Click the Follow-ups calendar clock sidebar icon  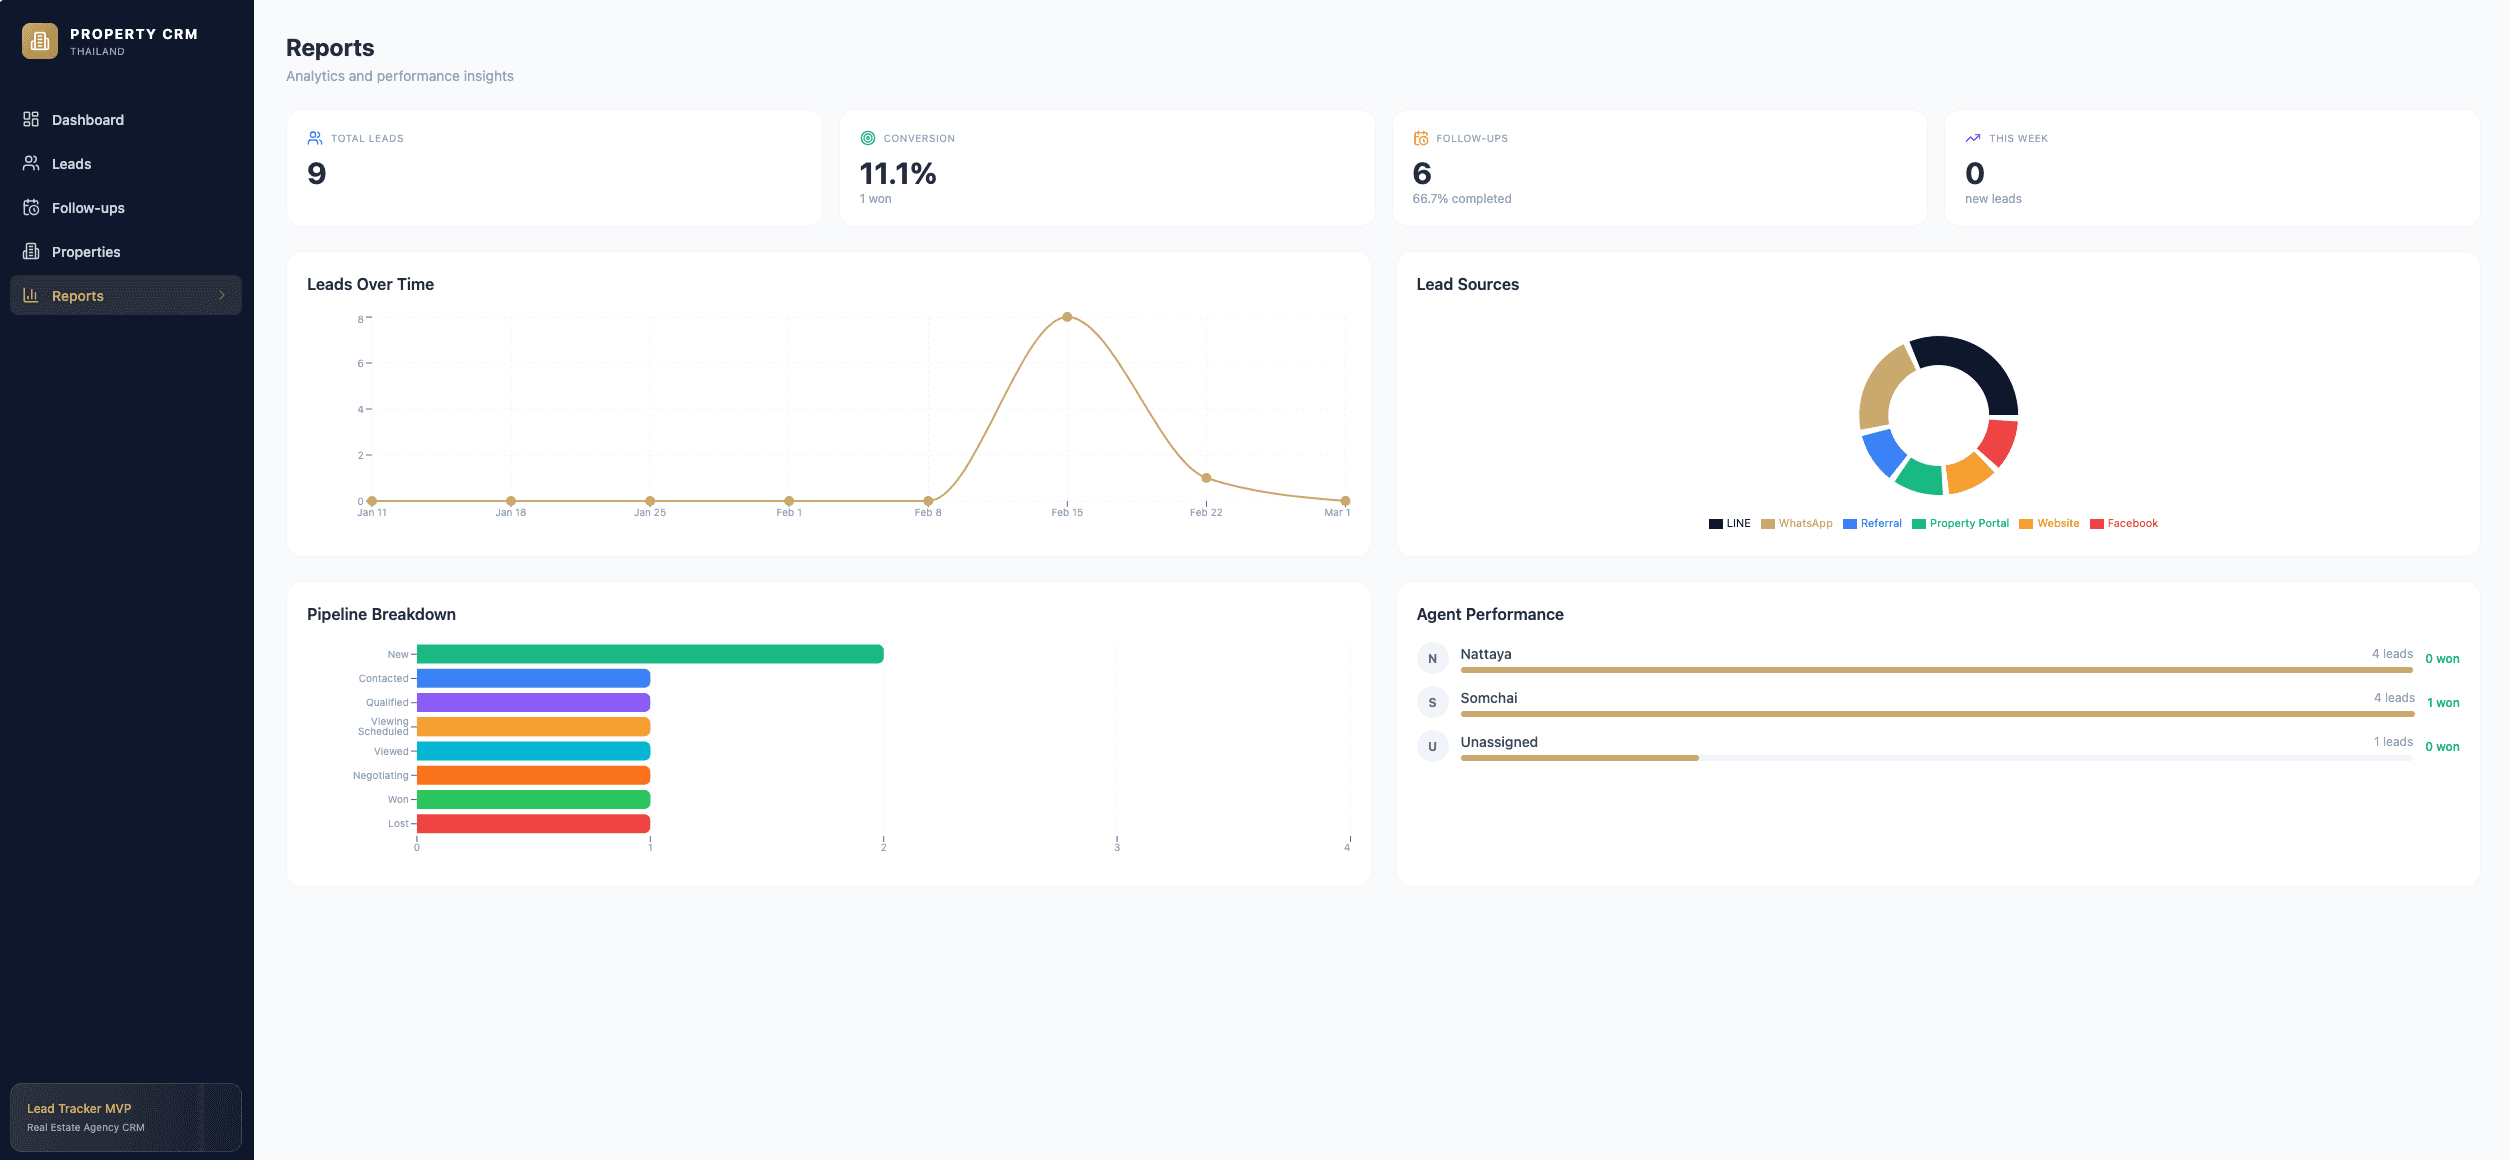pyautogui.click(x=31, y=207)
